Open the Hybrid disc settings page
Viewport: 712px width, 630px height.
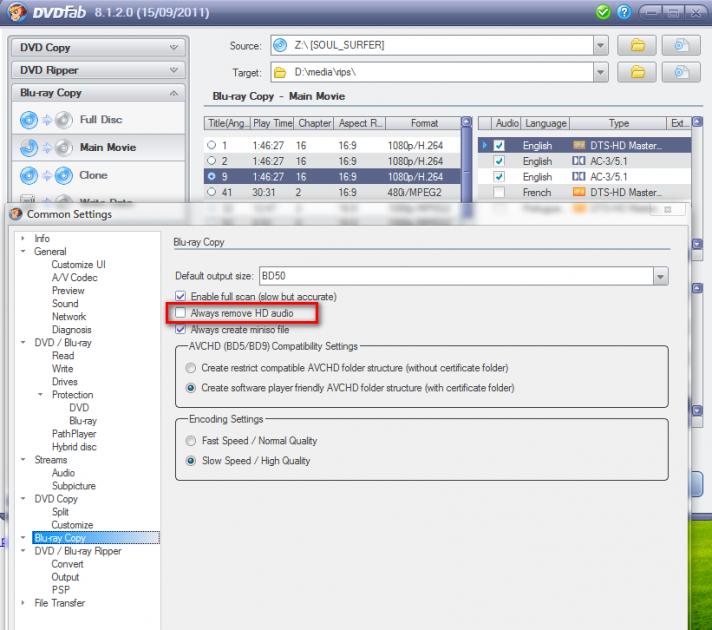74,447
